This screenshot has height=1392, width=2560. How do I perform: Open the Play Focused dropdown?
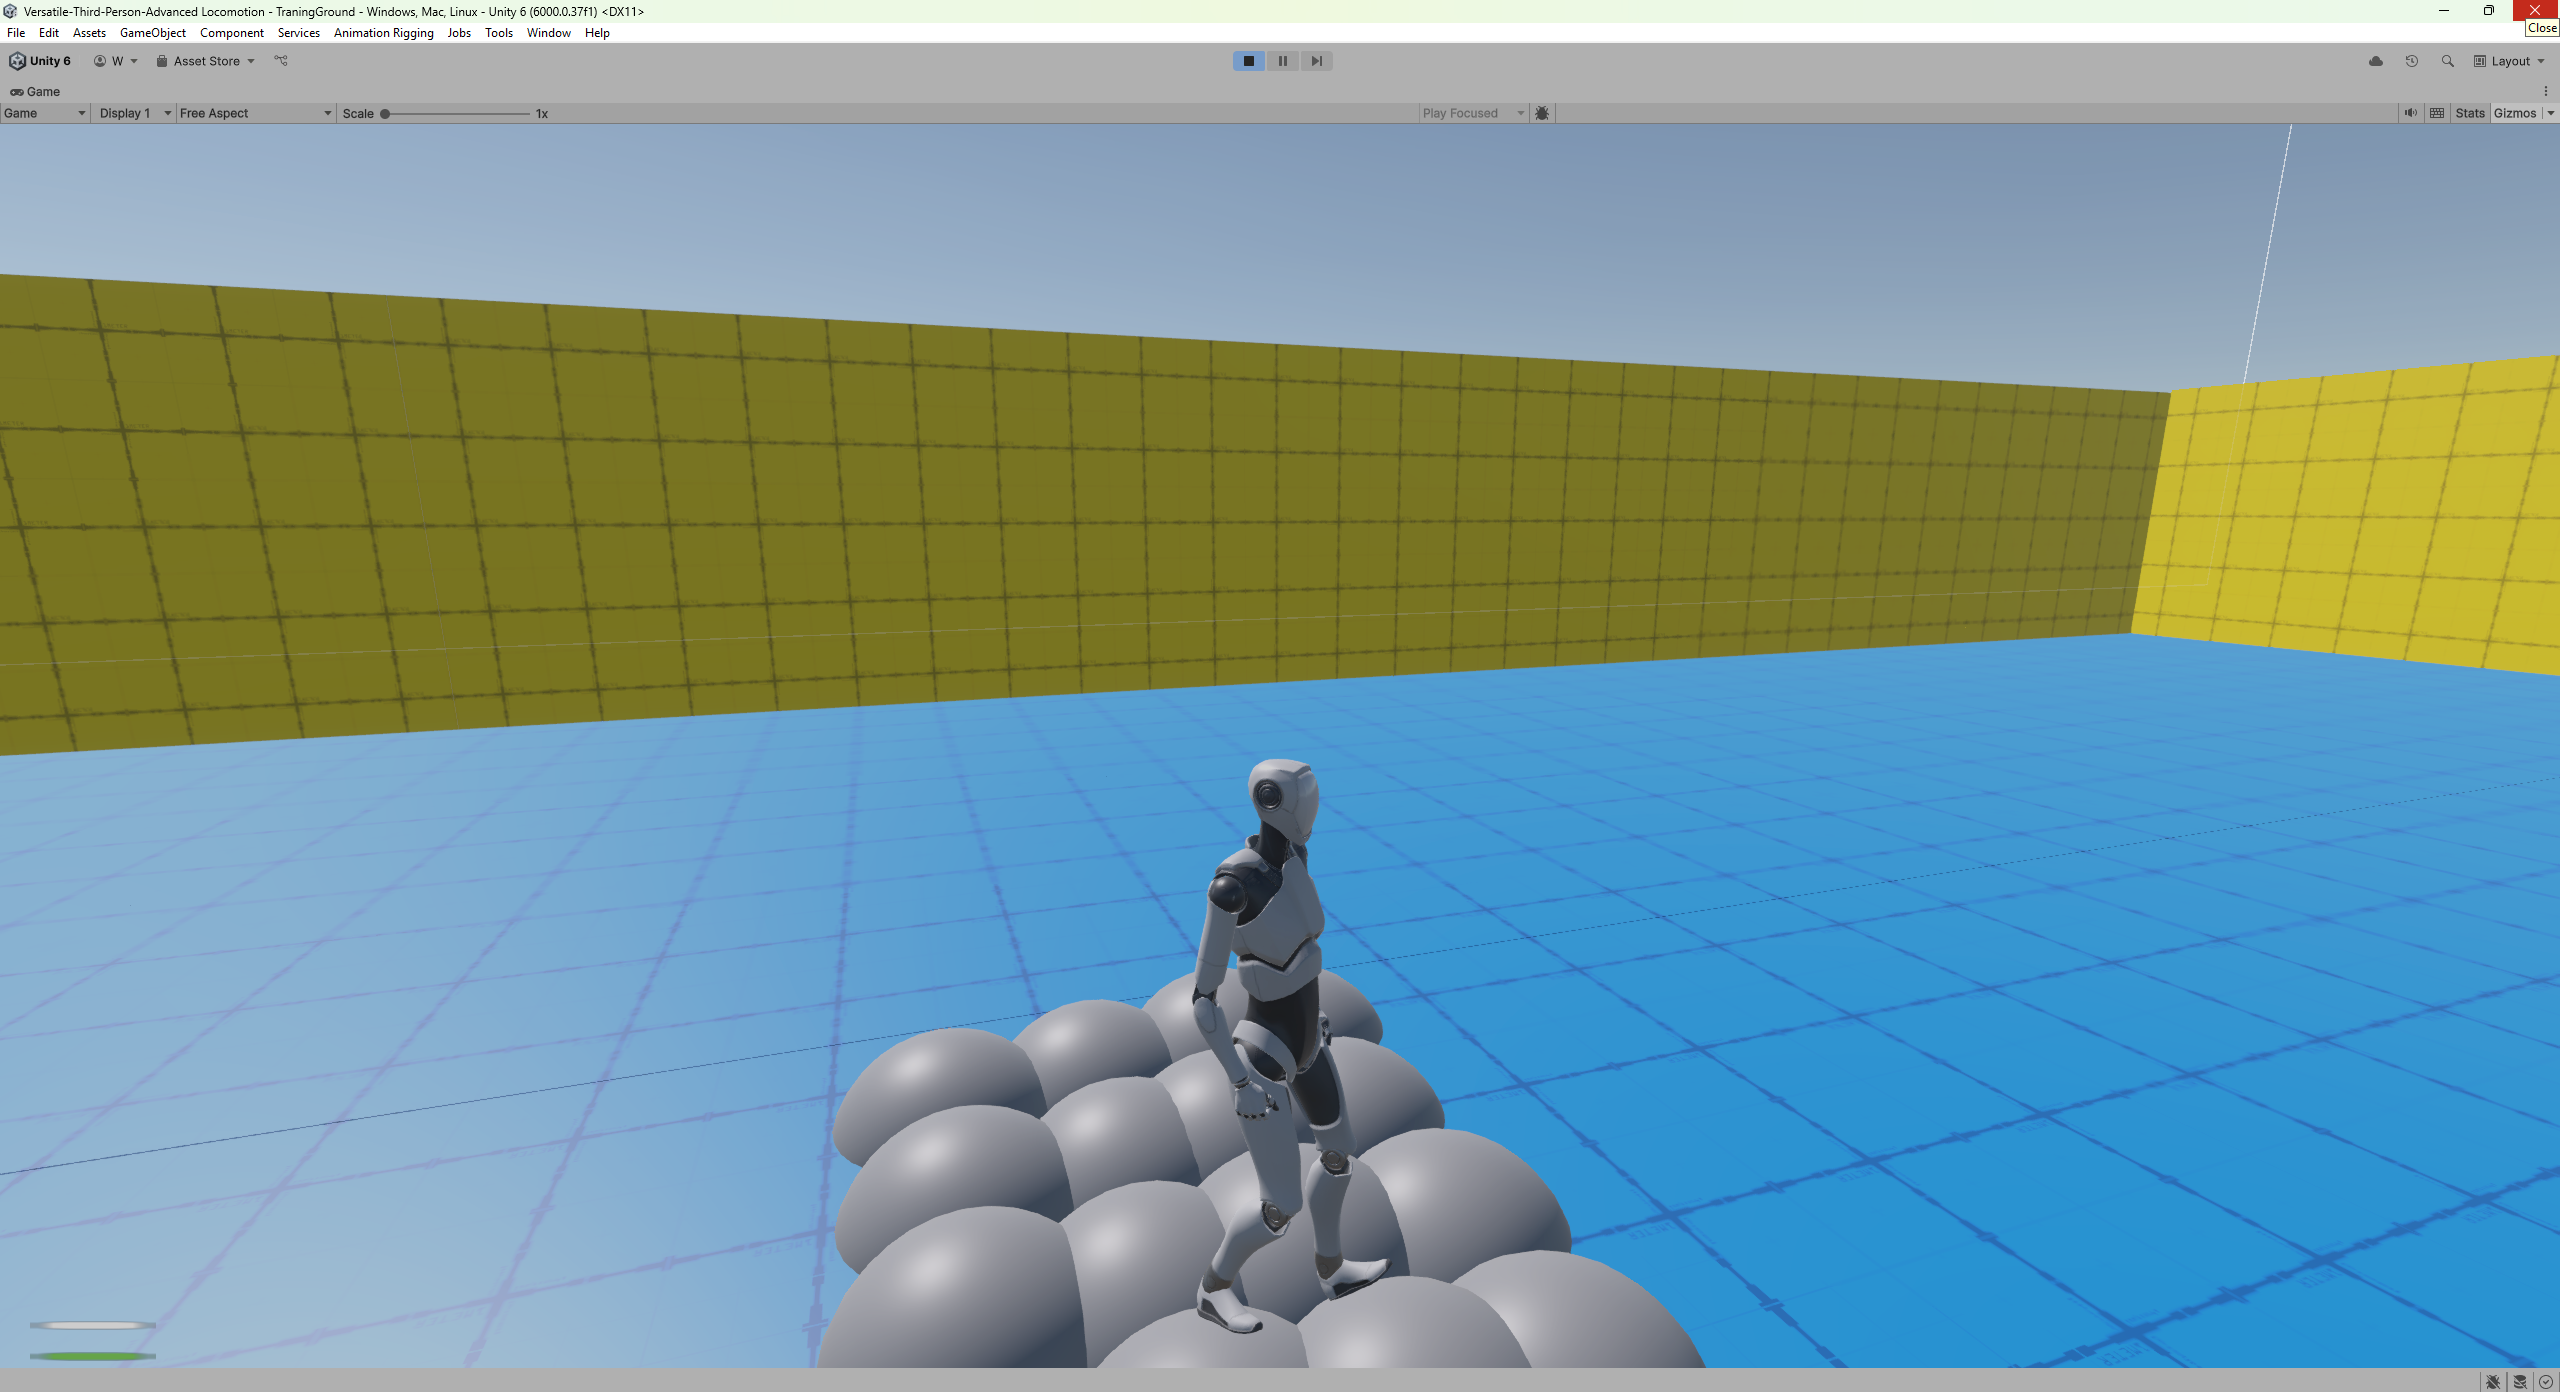1473,113
